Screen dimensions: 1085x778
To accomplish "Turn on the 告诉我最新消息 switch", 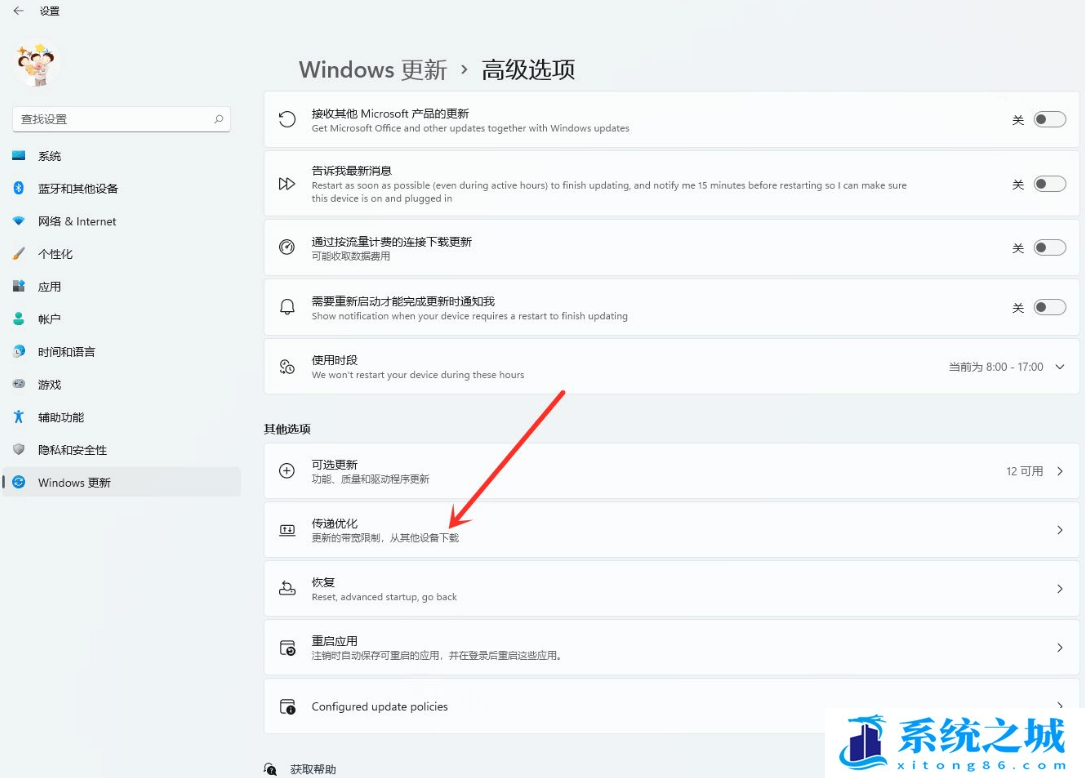I will coord(1049,184).
